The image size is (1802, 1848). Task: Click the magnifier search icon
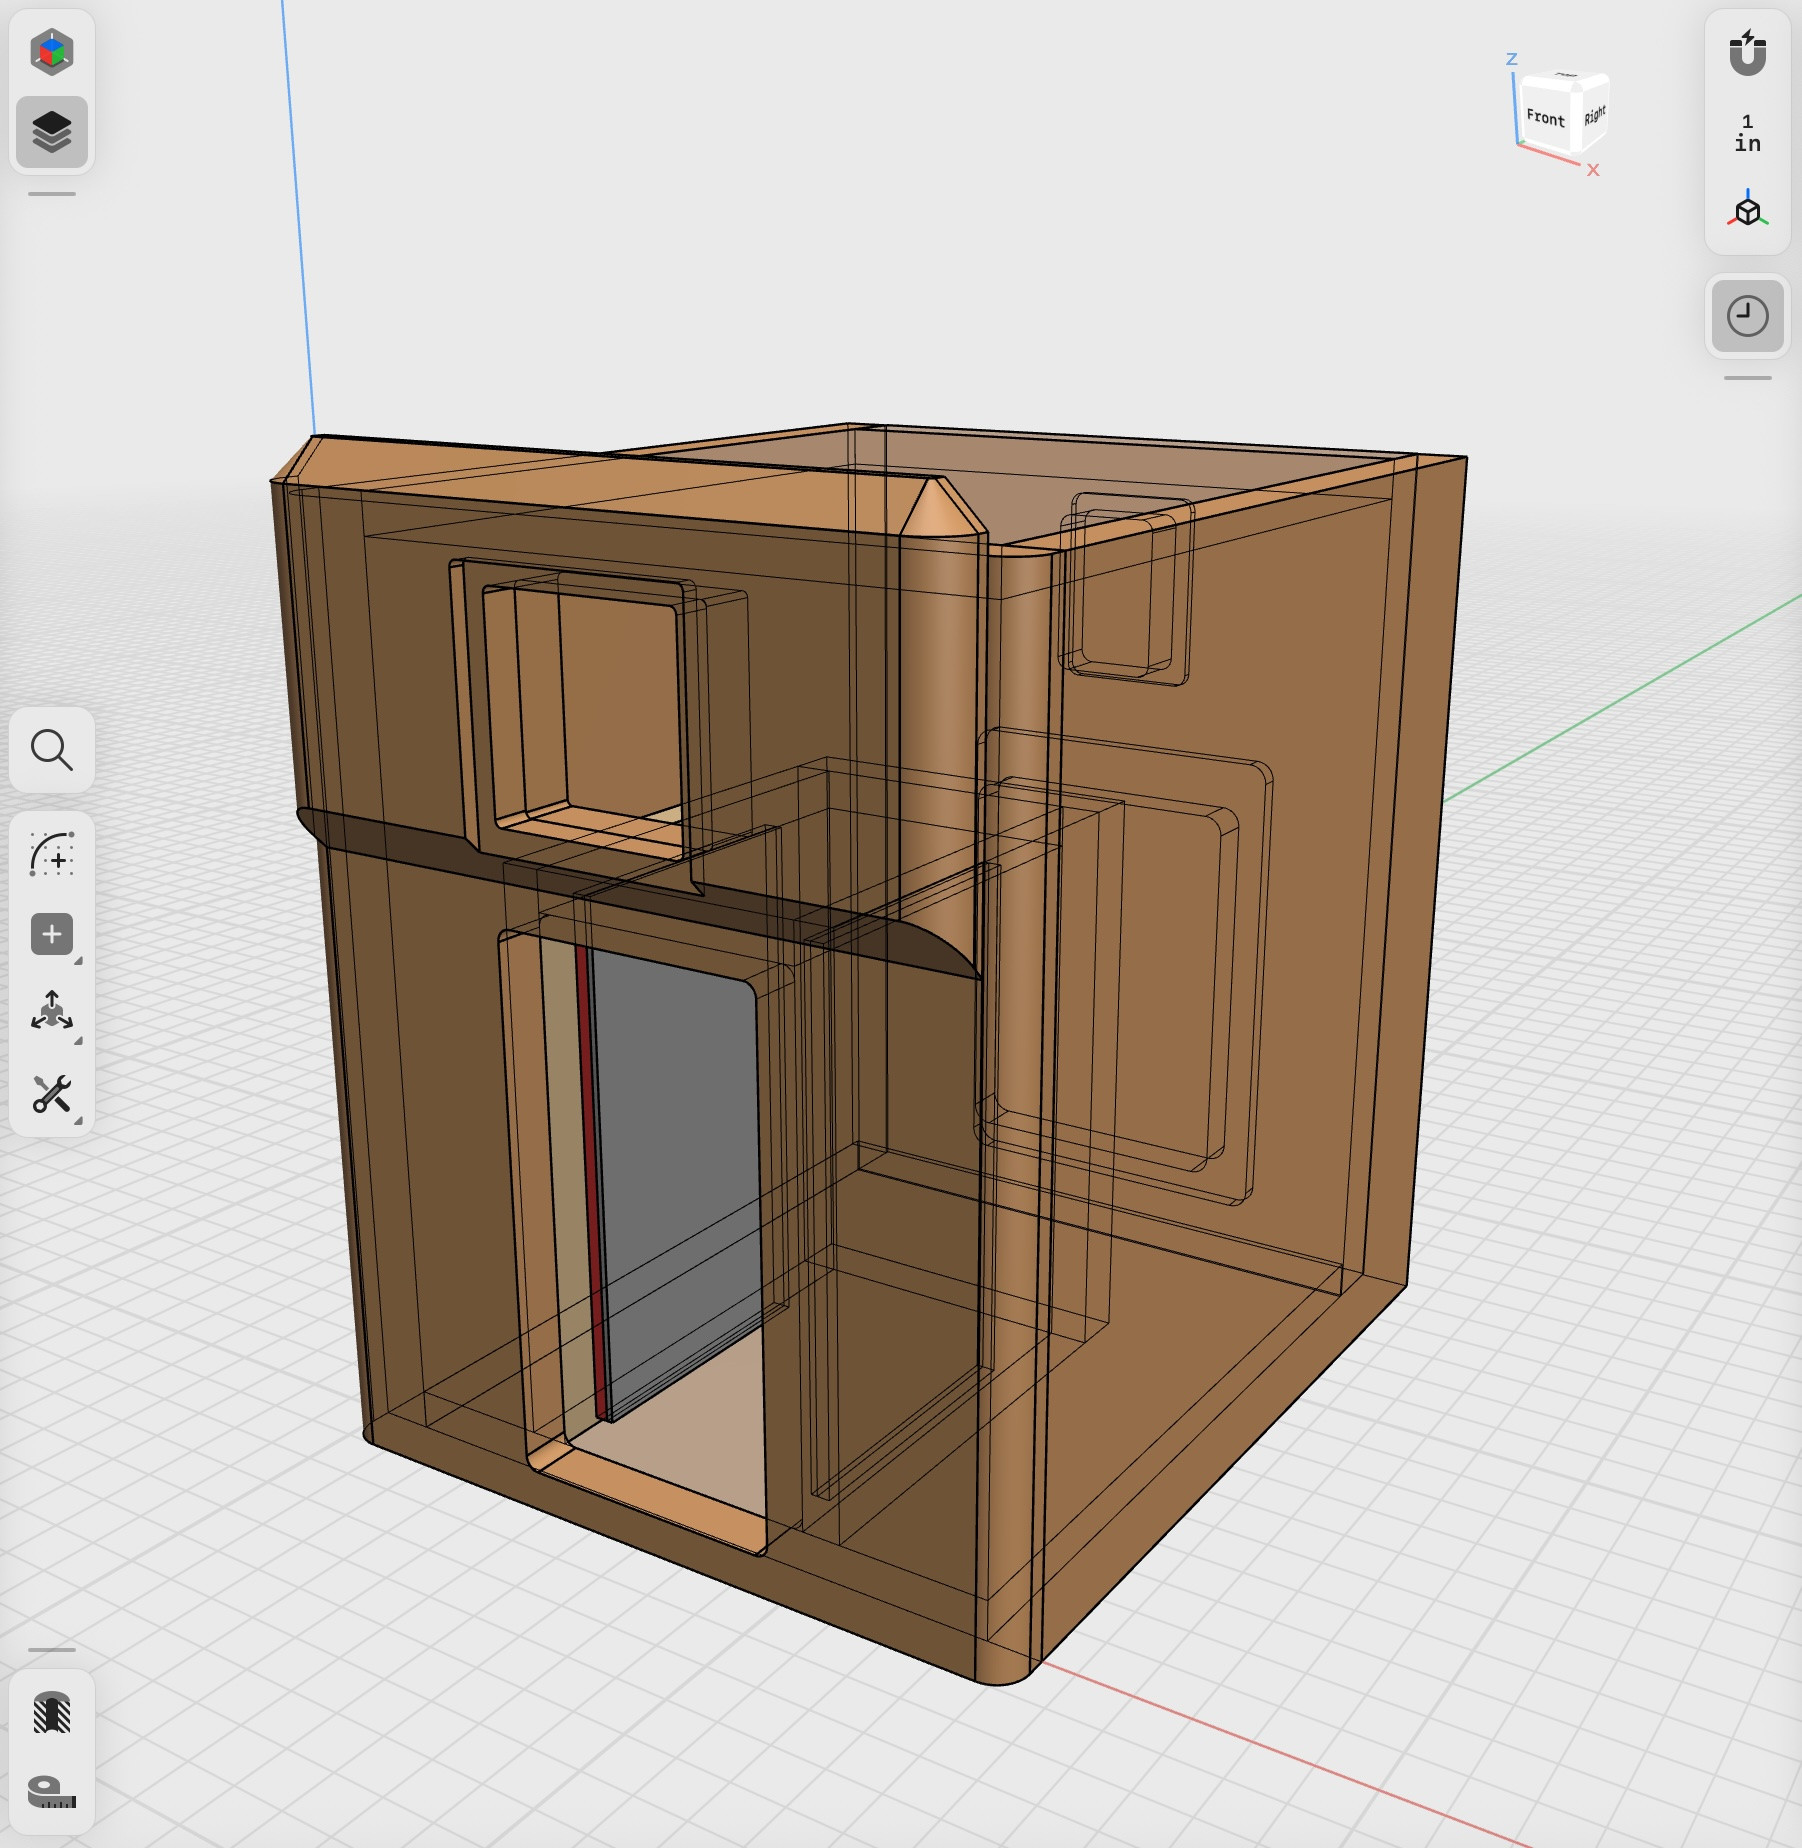[x=52, y=750]
